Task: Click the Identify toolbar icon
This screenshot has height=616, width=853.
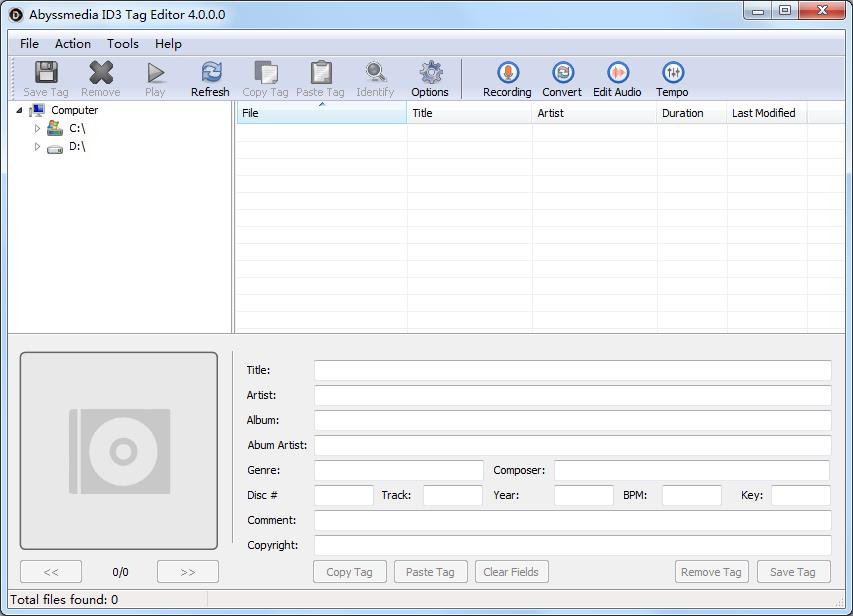Action: click(x=375, y=79)
